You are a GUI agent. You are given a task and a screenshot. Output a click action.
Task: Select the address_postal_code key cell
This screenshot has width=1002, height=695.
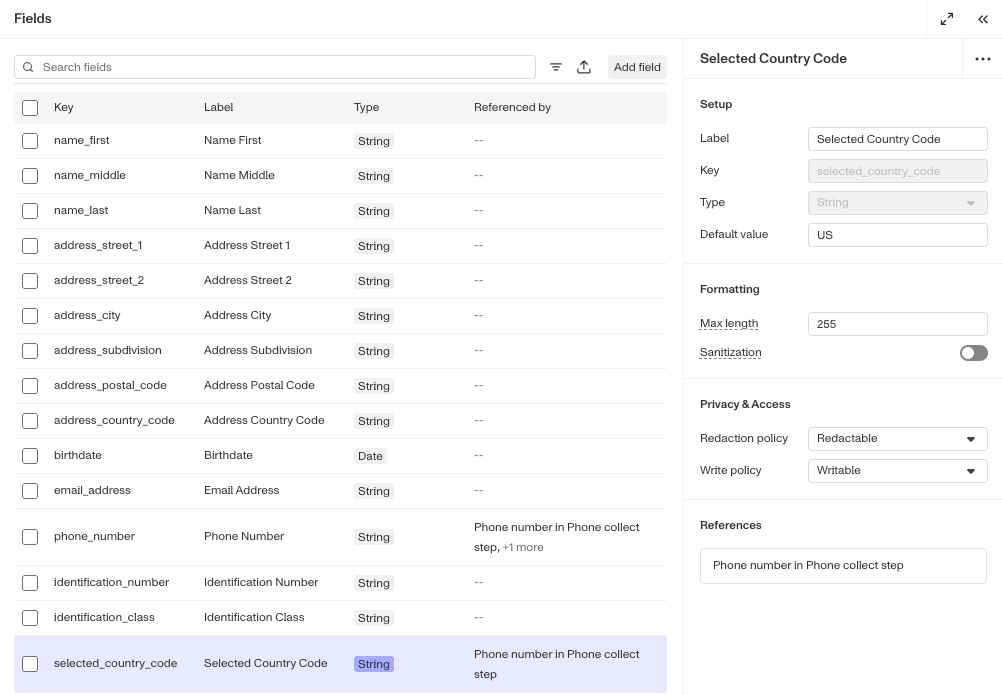110,385
